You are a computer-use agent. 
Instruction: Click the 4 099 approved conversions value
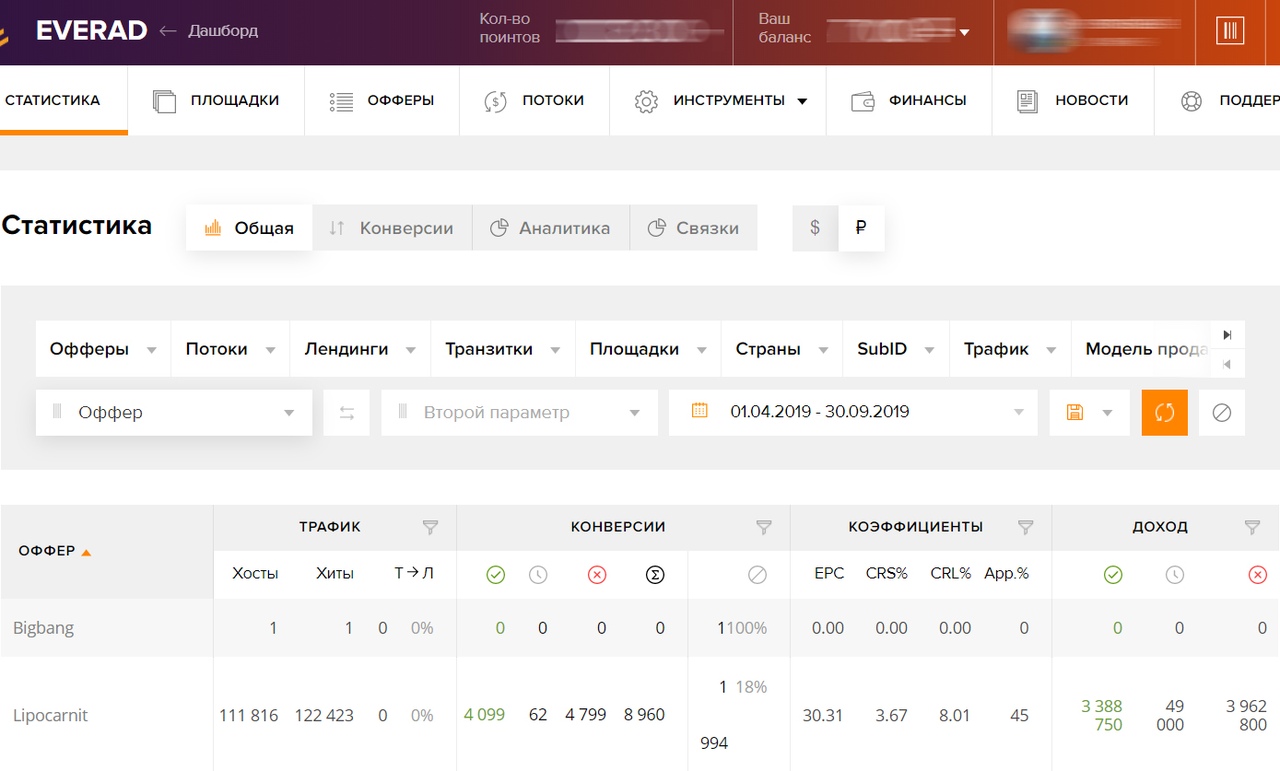point(484,715)
